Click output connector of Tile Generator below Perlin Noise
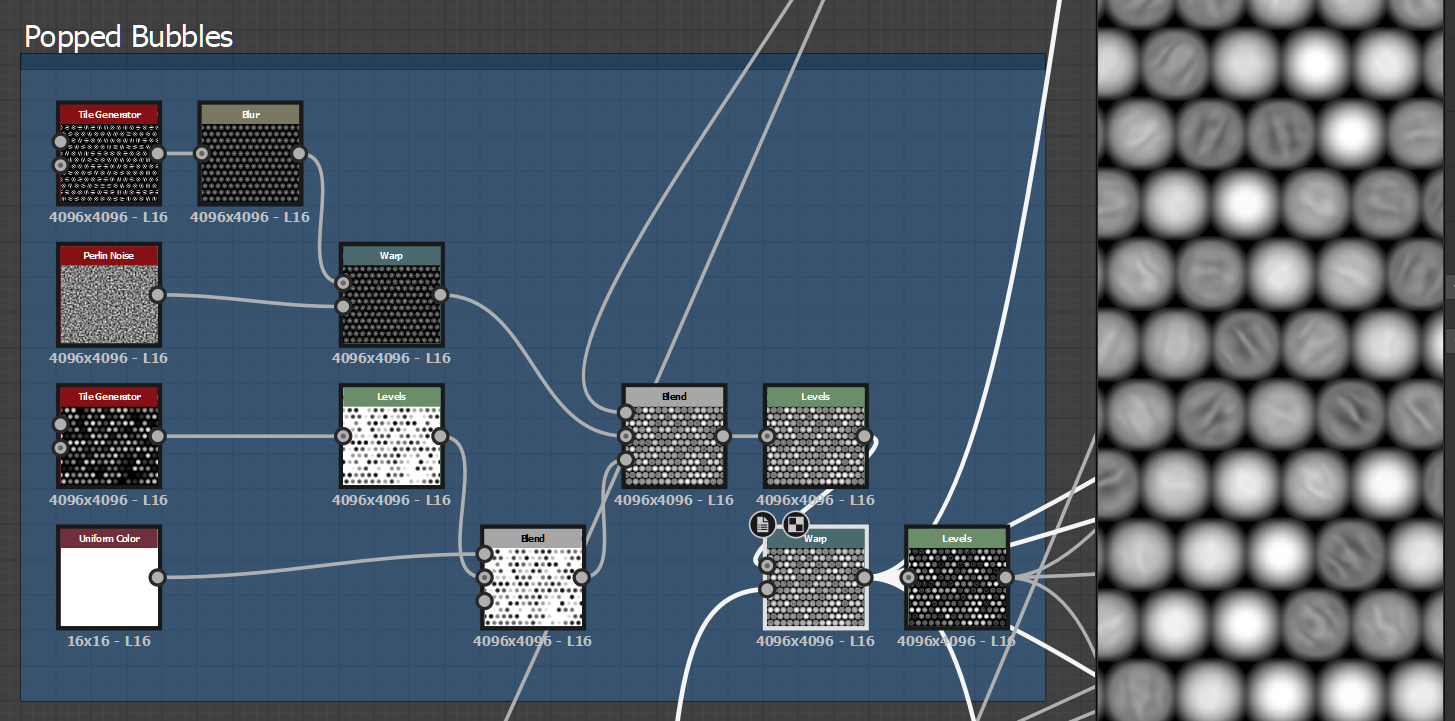Screen dimensions: 1455x721 (x=157, y=436)
